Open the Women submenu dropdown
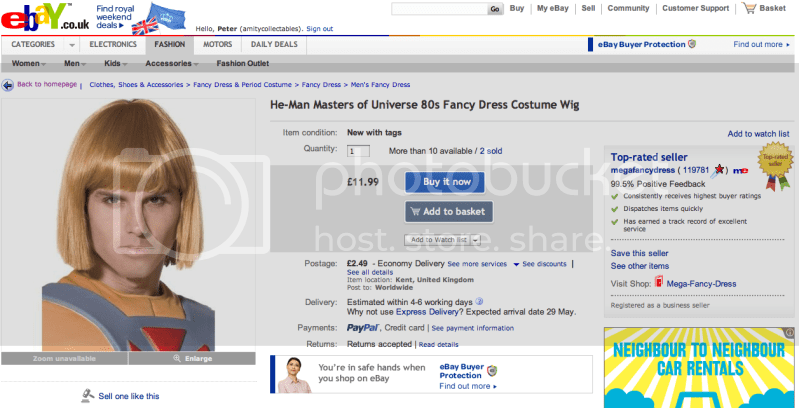 point(29,64)
